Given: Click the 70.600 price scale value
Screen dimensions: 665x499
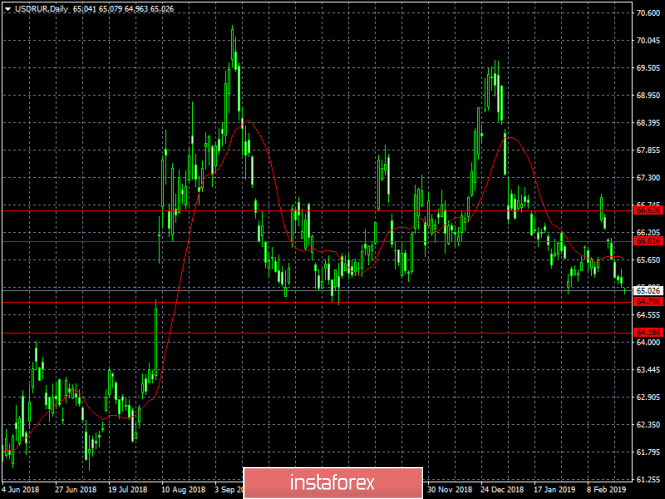Looking at the screenshot, I should pyautogui.click(x=648, y=13).
